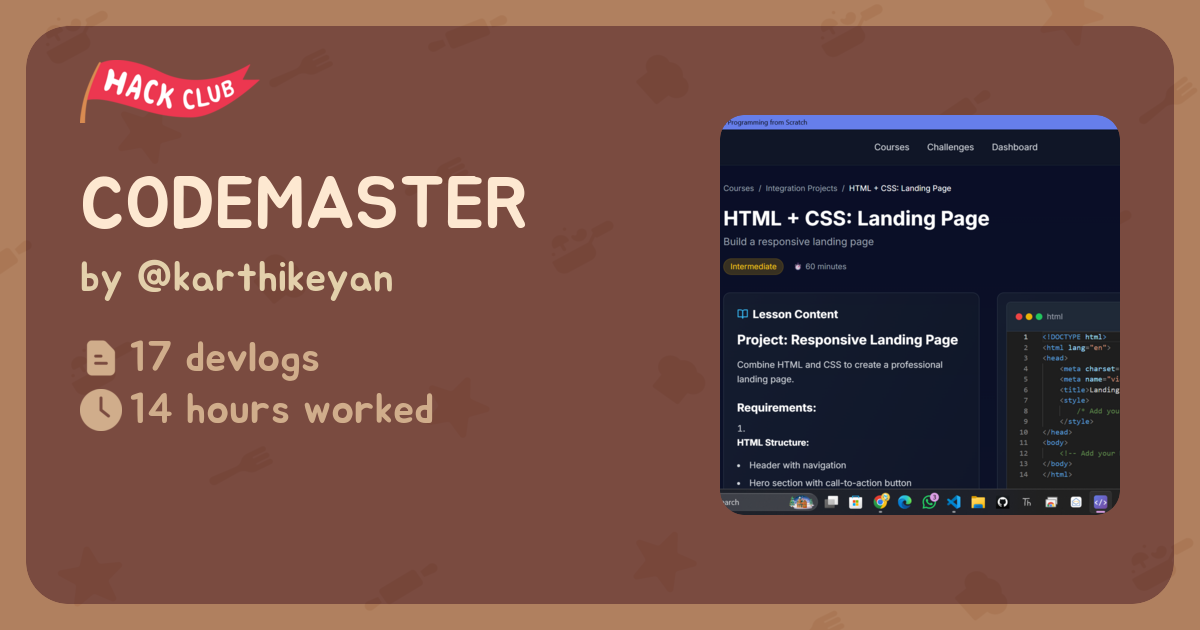Viewport: 1200px width, 630px height.
Task: Click the '</head>' closing tag code line
Action: click(1057, 432)
